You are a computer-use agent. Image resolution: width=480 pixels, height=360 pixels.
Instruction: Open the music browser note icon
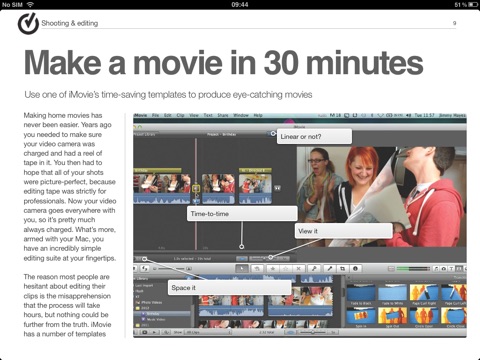pyautogui.click(x=436, y=268)
